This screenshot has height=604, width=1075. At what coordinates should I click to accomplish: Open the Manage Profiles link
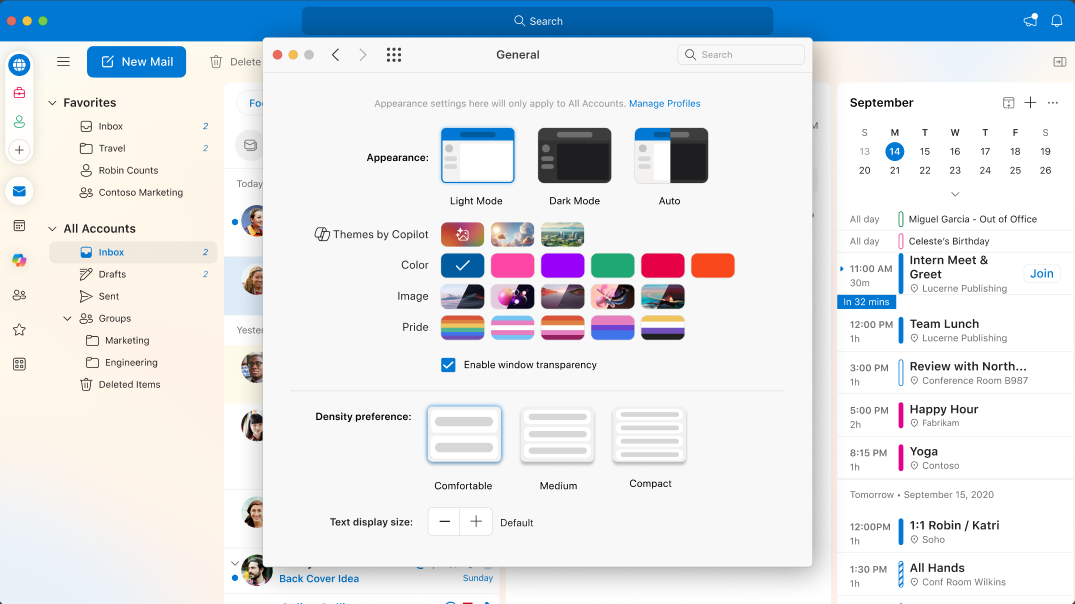point(664,104)
